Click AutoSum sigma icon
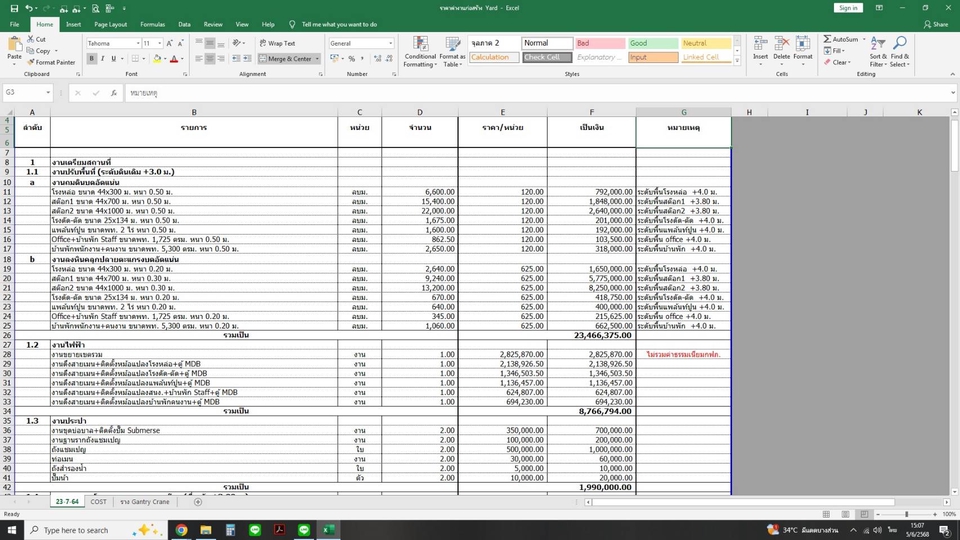 (827, 39)
